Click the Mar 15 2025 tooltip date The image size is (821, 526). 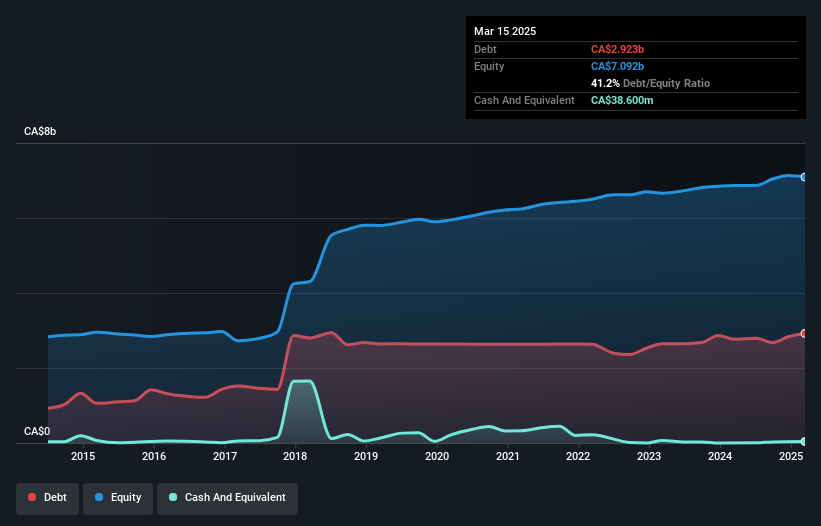505,31
